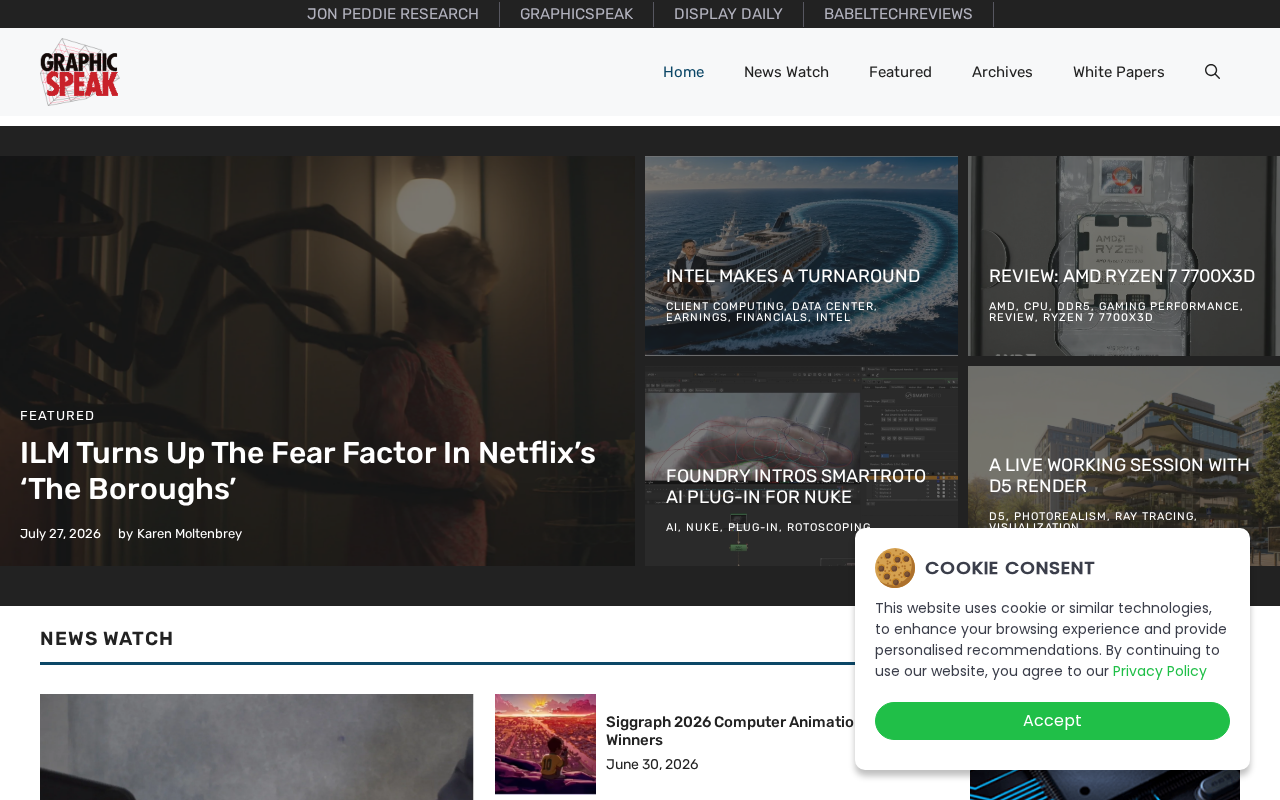Open the Earnings tag

(697, 318)
